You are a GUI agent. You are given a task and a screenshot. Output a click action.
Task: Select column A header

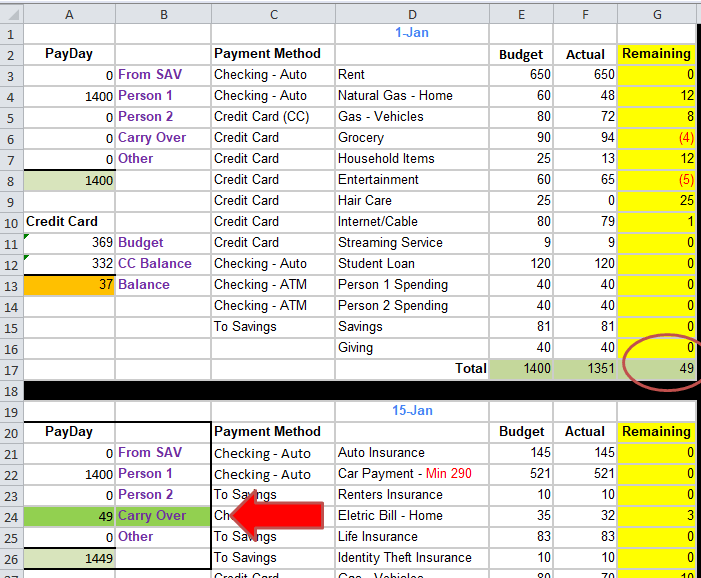[x=69, y=15]
